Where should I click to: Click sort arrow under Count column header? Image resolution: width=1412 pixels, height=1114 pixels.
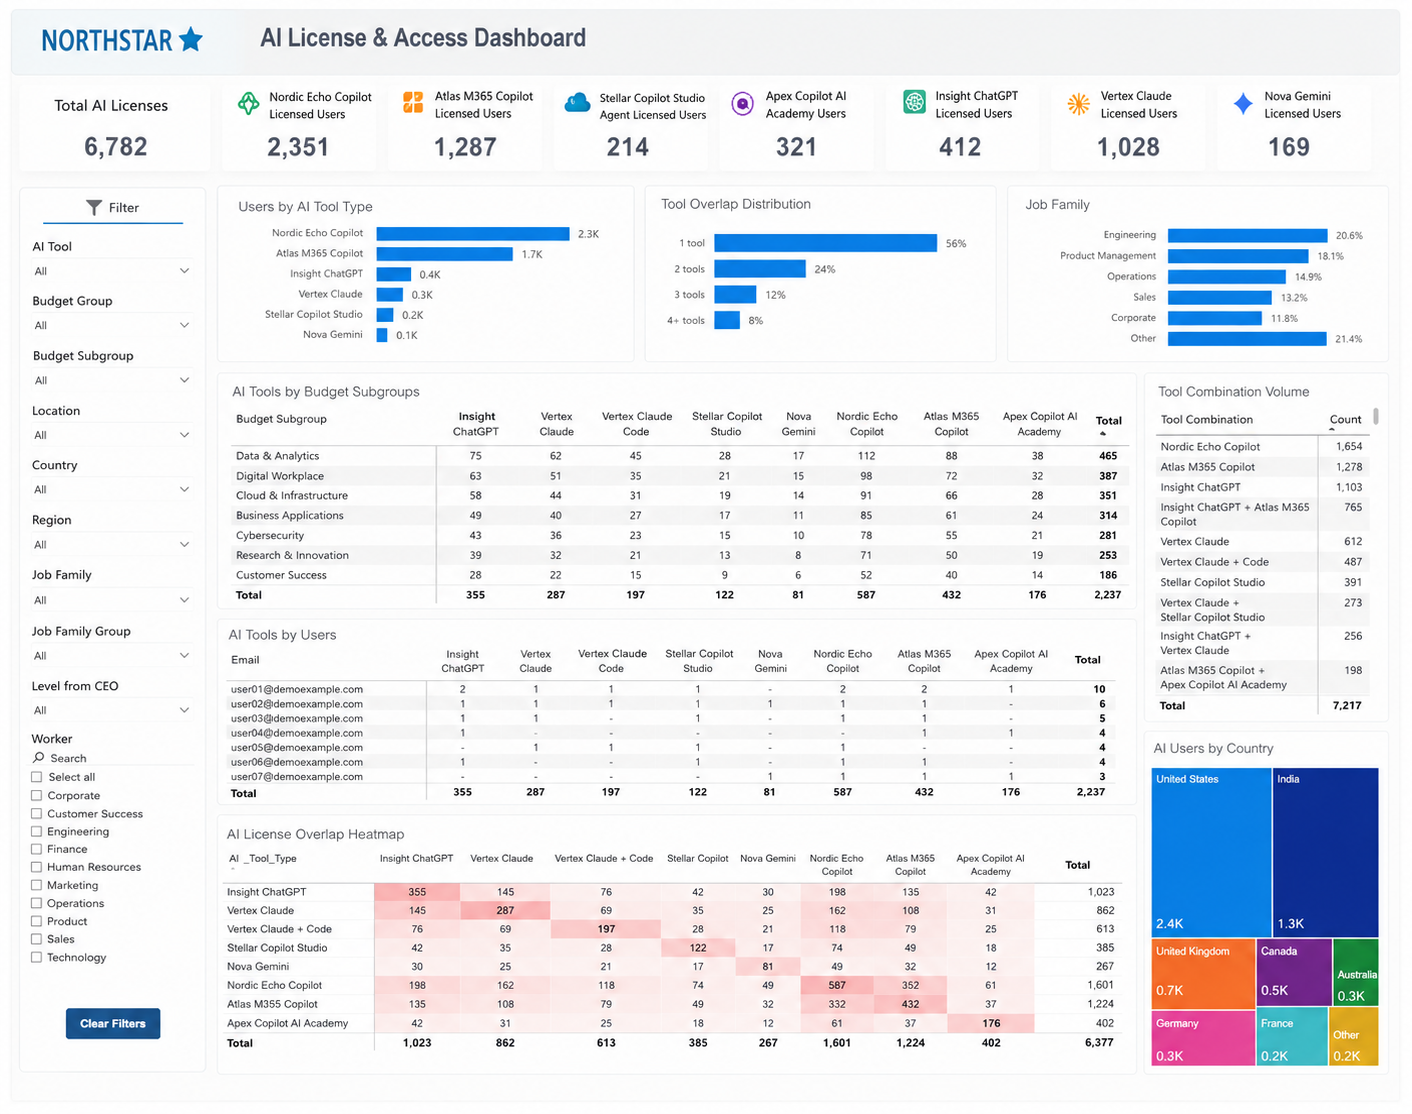tap(1333, 430)
